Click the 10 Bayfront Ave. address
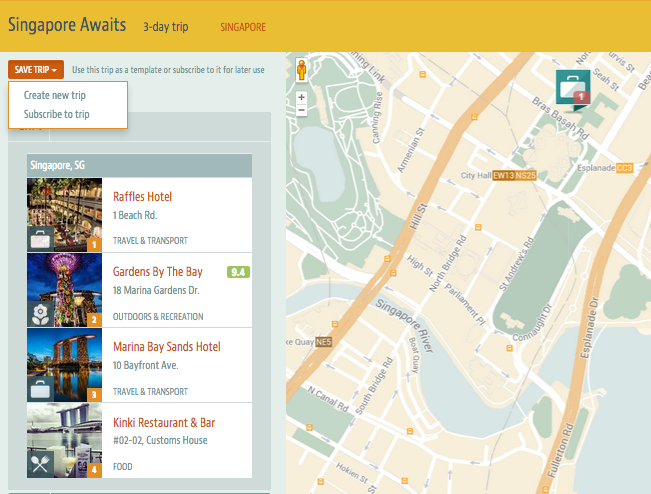The height and width of the screenshot is (494, 651). tap(145, 365)
